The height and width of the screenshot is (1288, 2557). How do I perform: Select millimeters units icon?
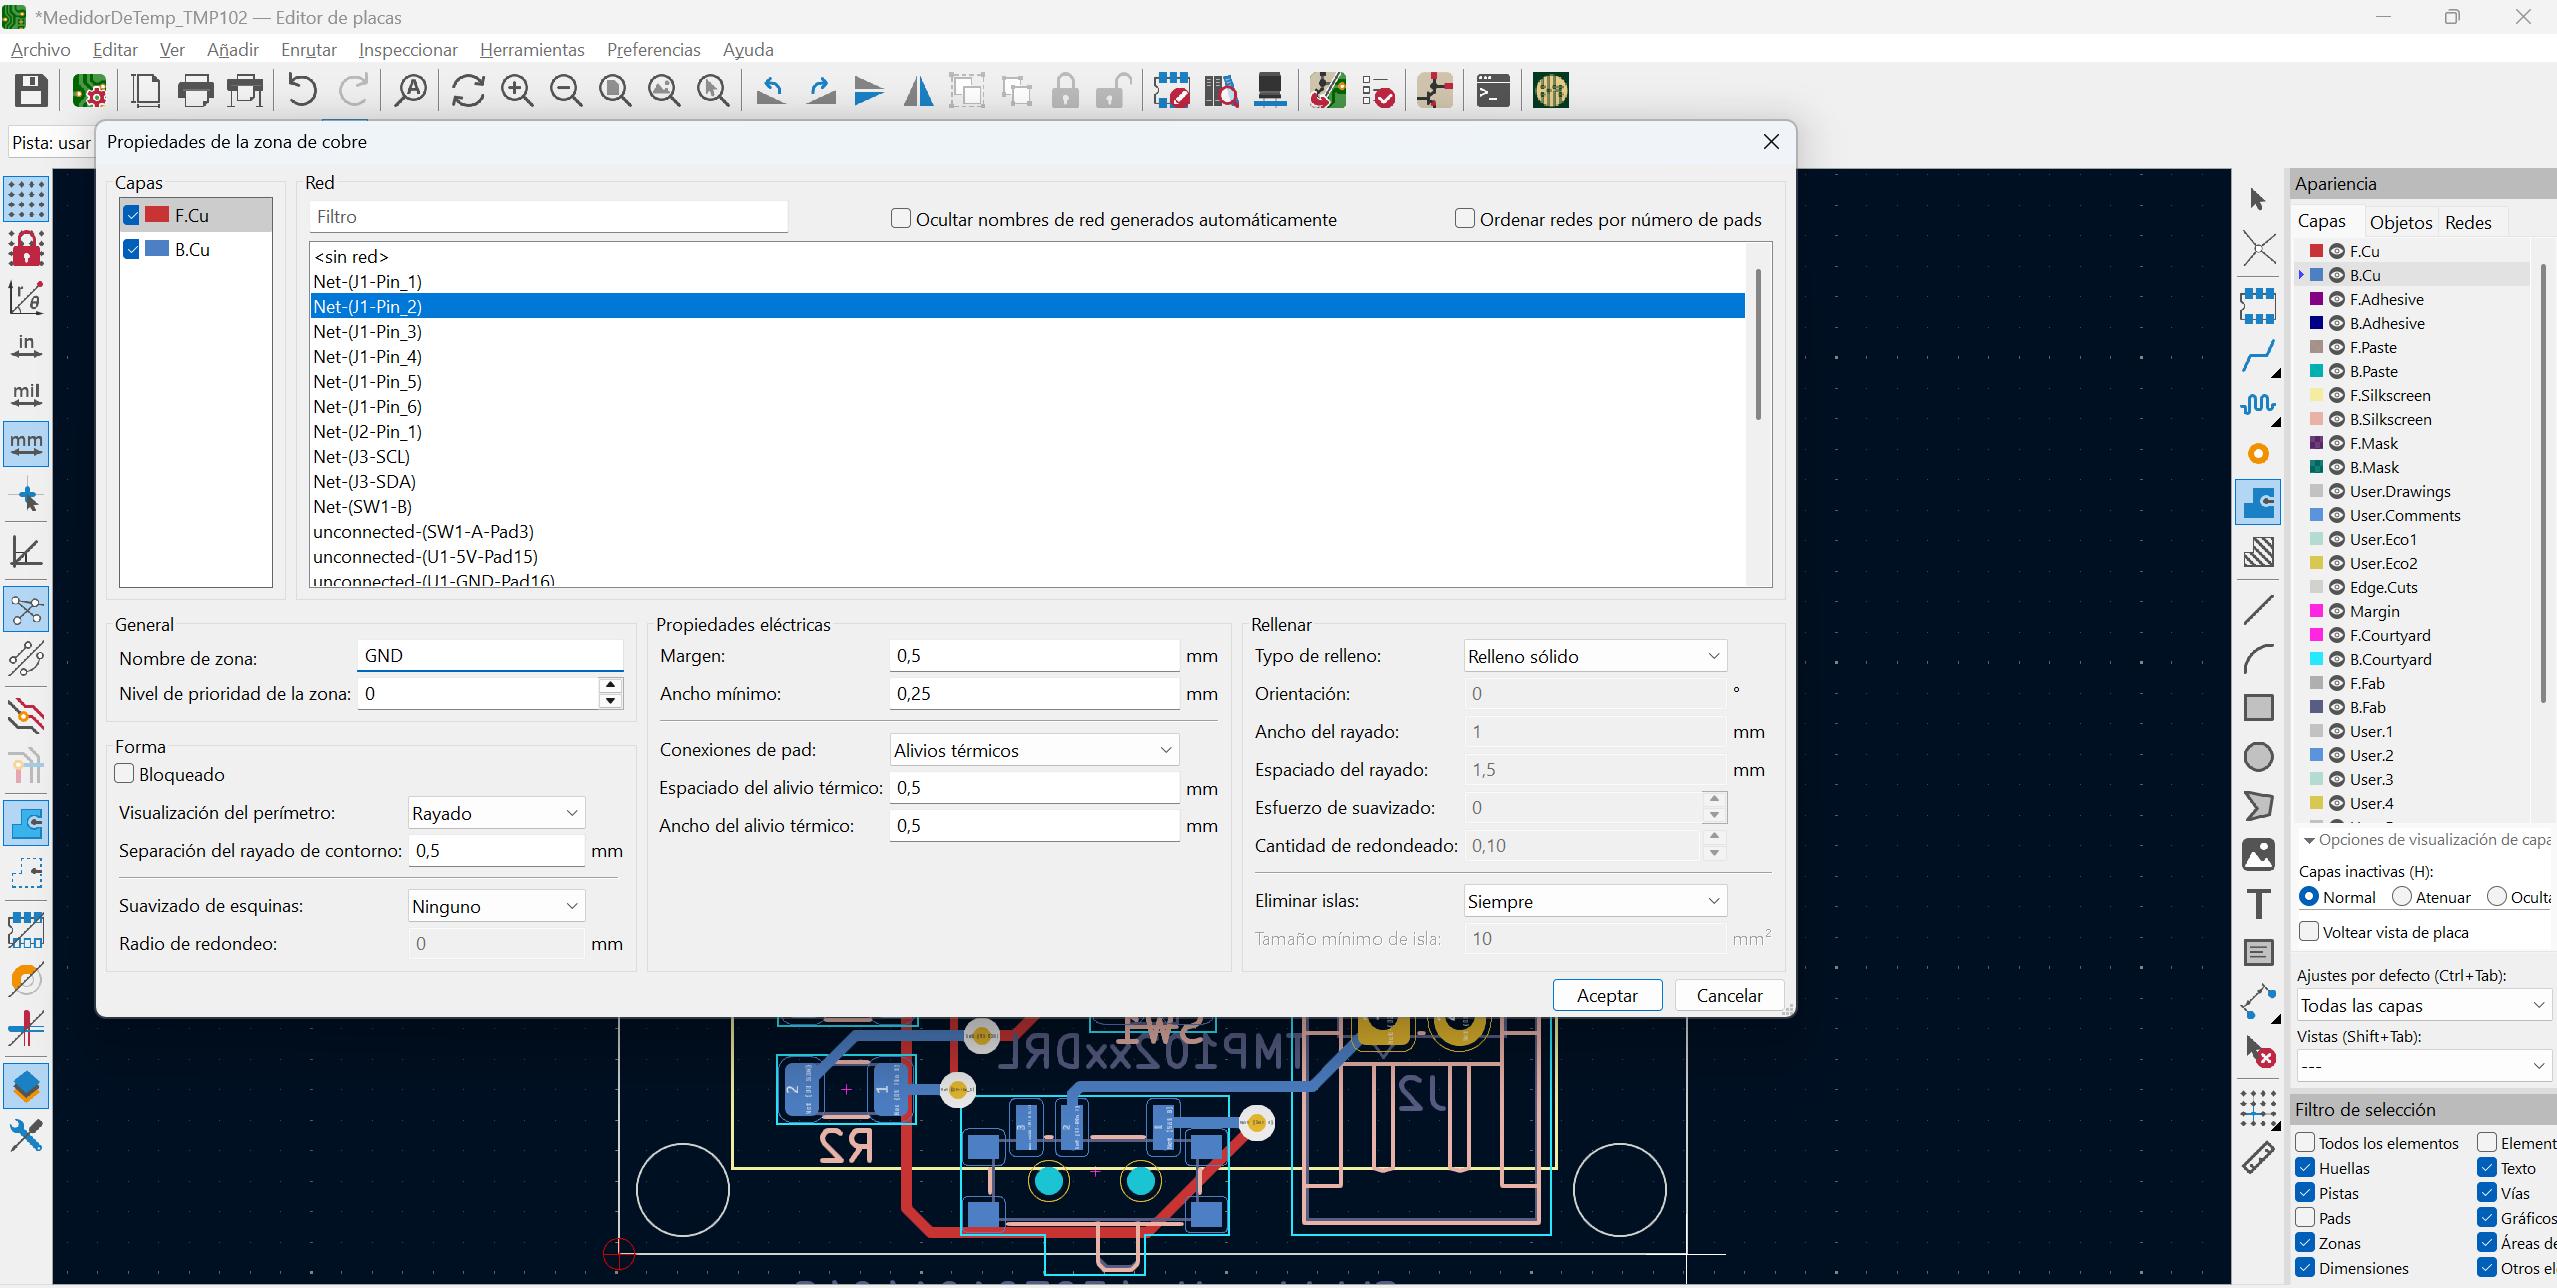pos(26,443)
